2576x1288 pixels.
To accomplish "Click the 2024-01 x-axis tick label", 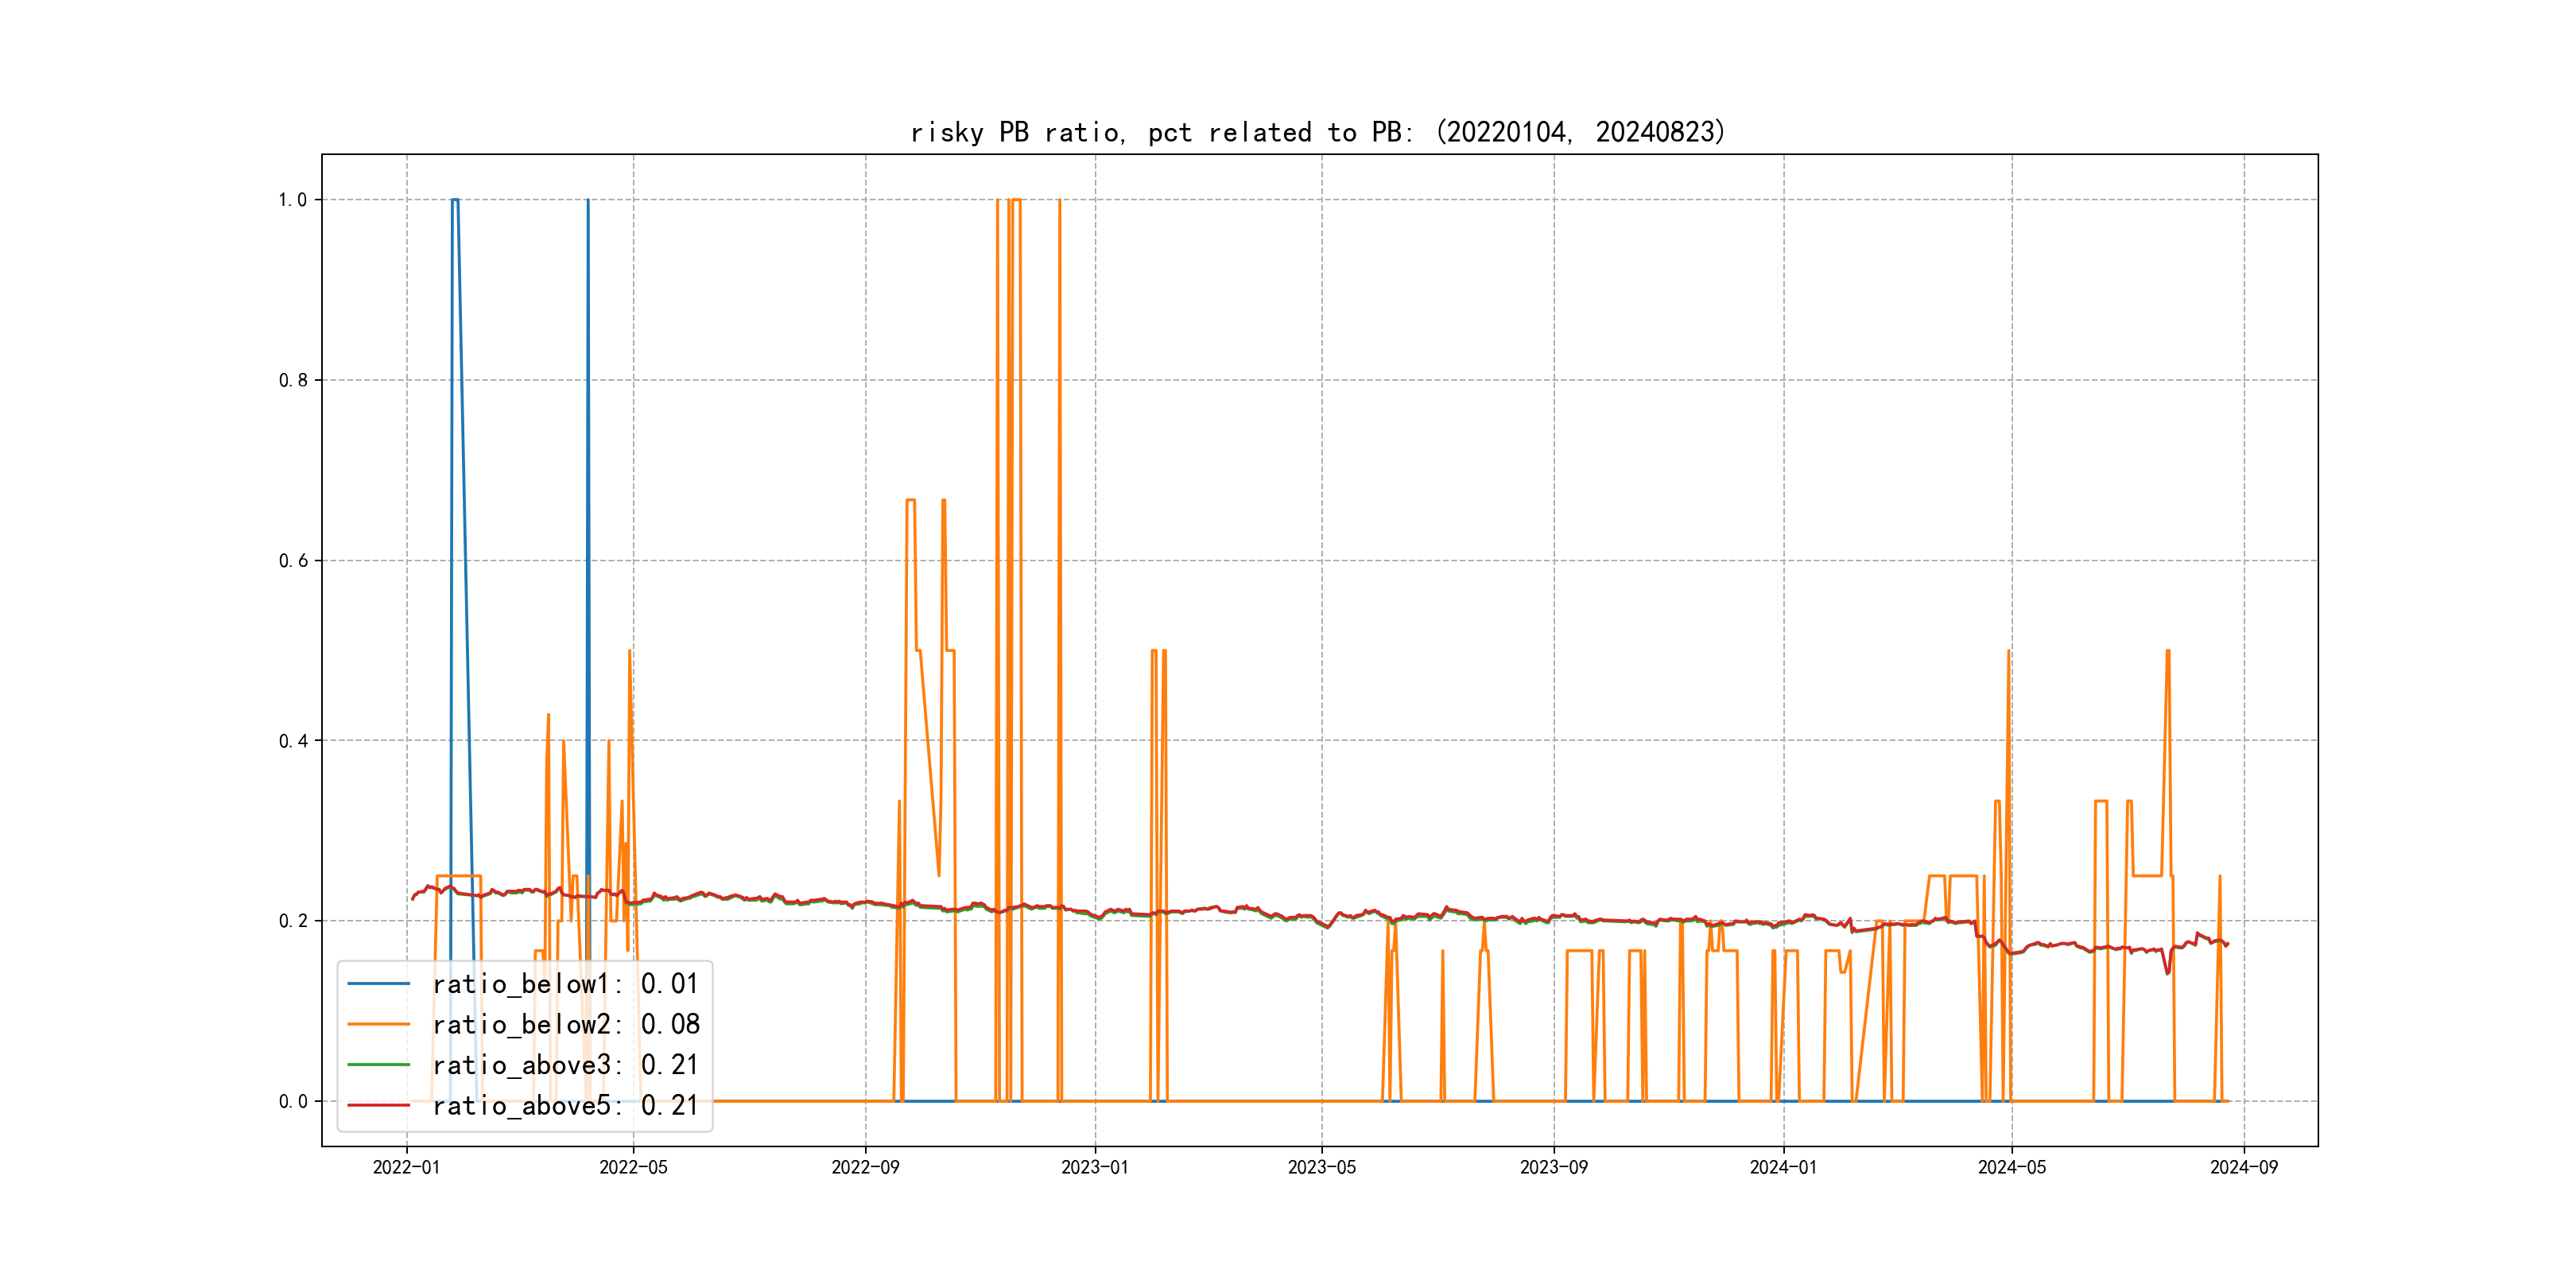I will pos(1783,1168).
